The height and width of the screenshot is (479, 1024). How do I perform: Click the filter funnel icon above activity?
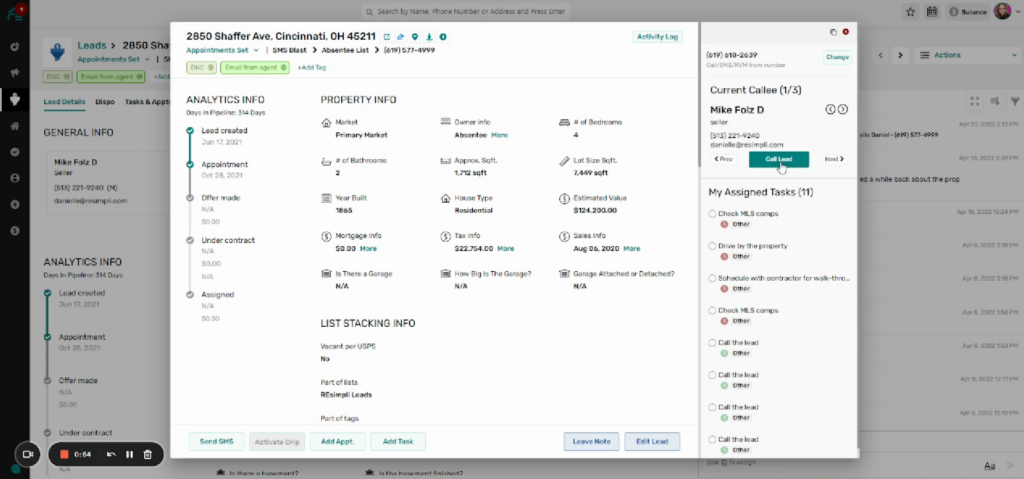1015,101
